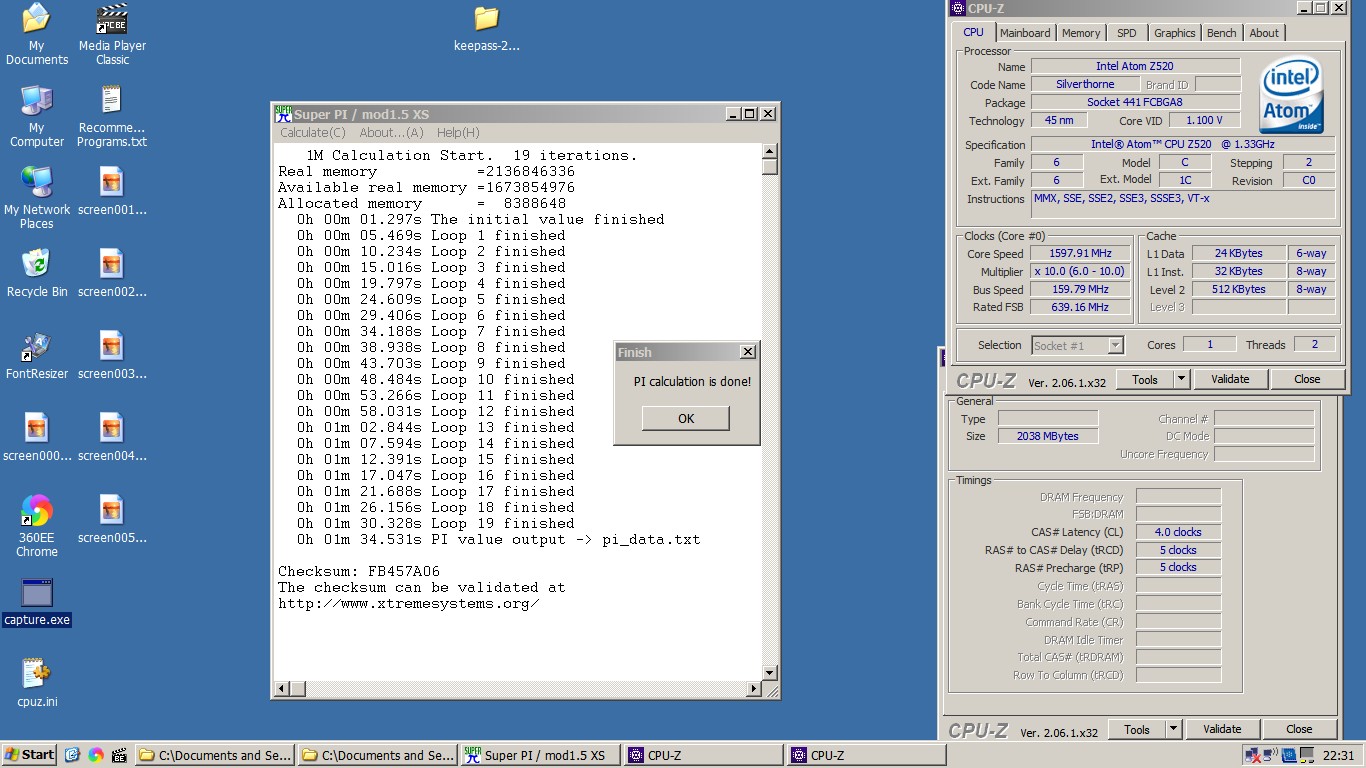Click the Size value 2038 MBytes
1366x768 pixels.
pyautogui.click(x=1048, y=436)
